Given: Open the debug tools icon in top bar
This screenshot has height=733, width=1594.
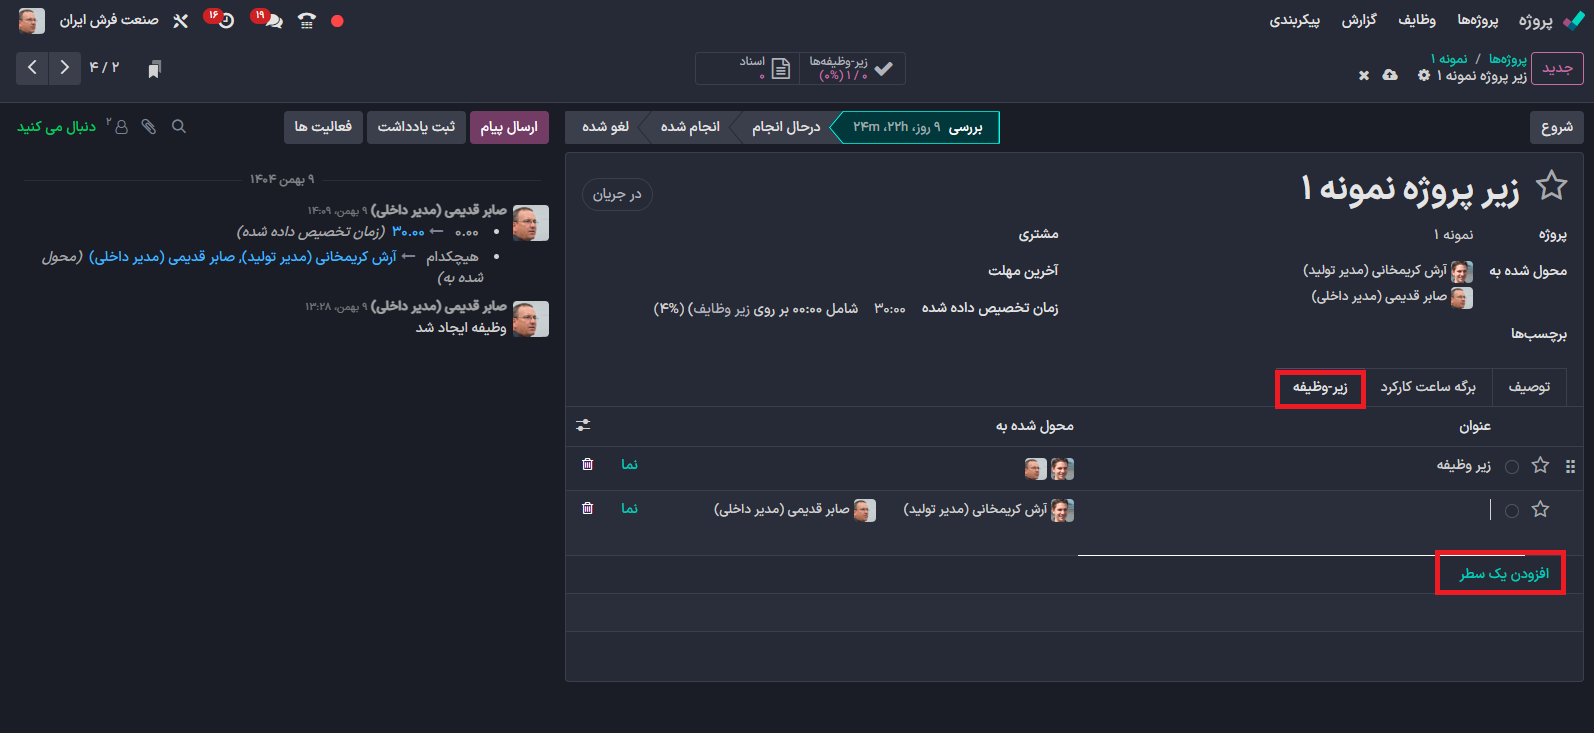Looking at the screenshot, I should [181, 21].
